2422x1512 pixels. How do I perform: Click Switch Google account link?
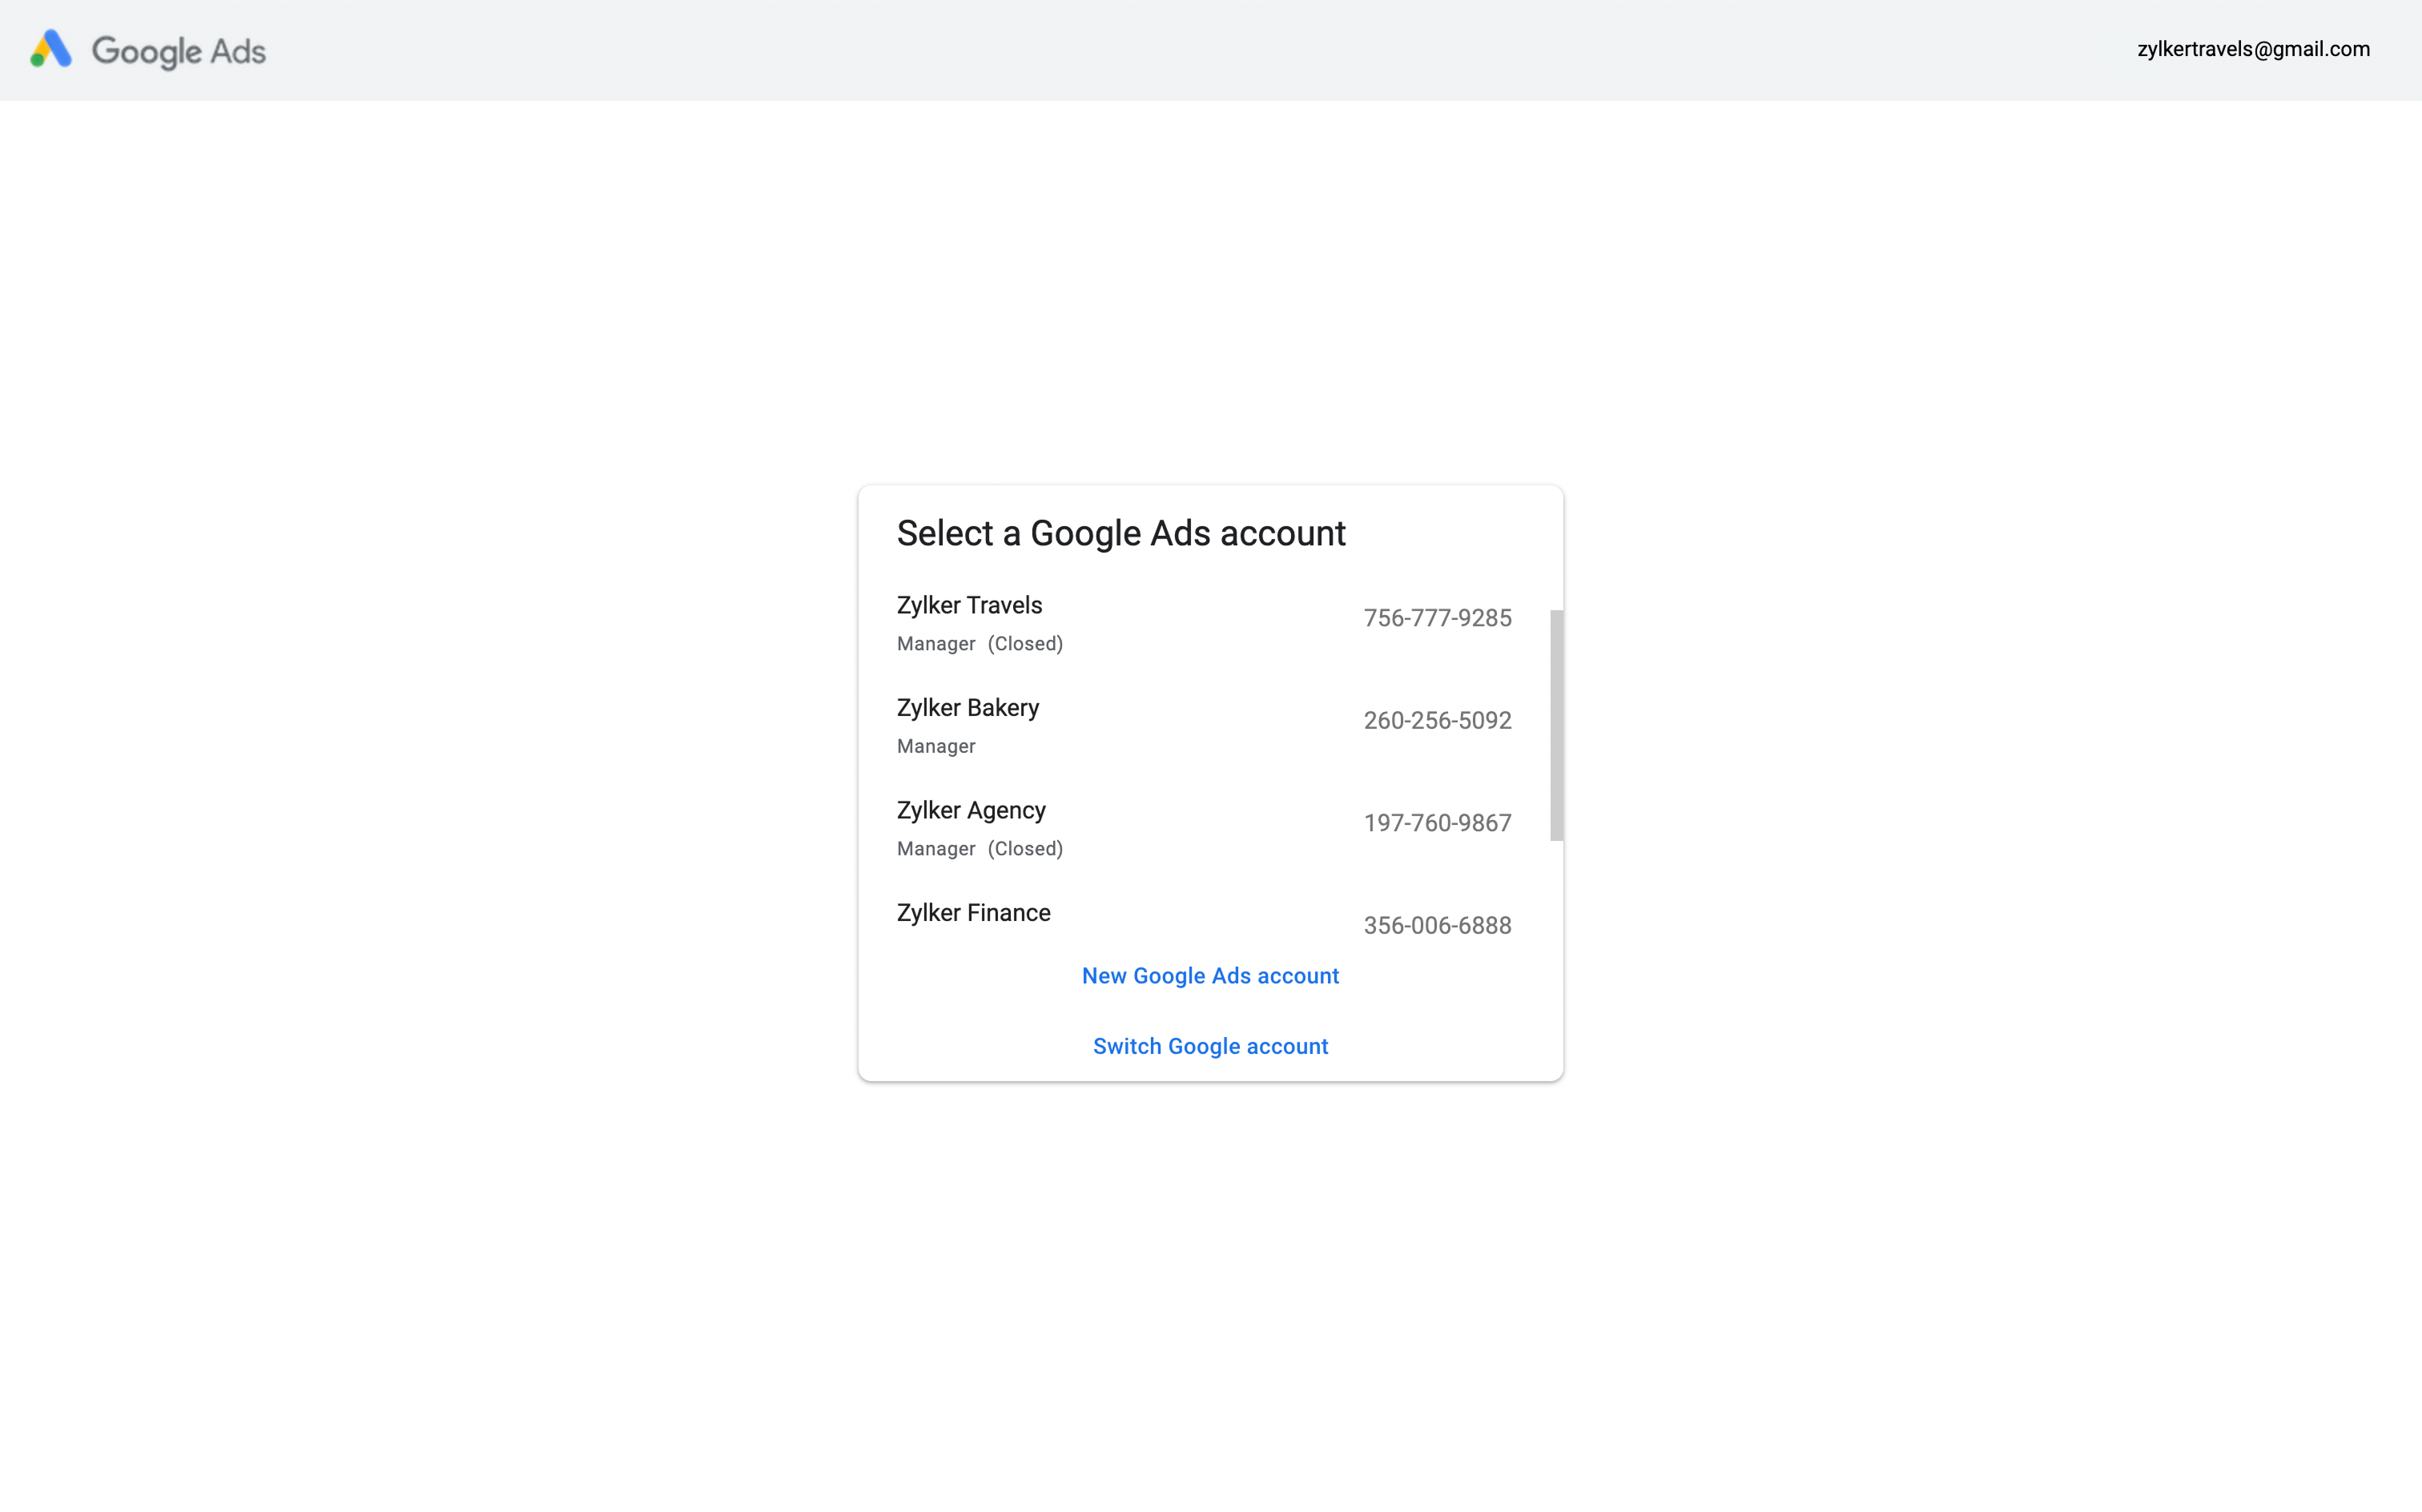1209,1046
